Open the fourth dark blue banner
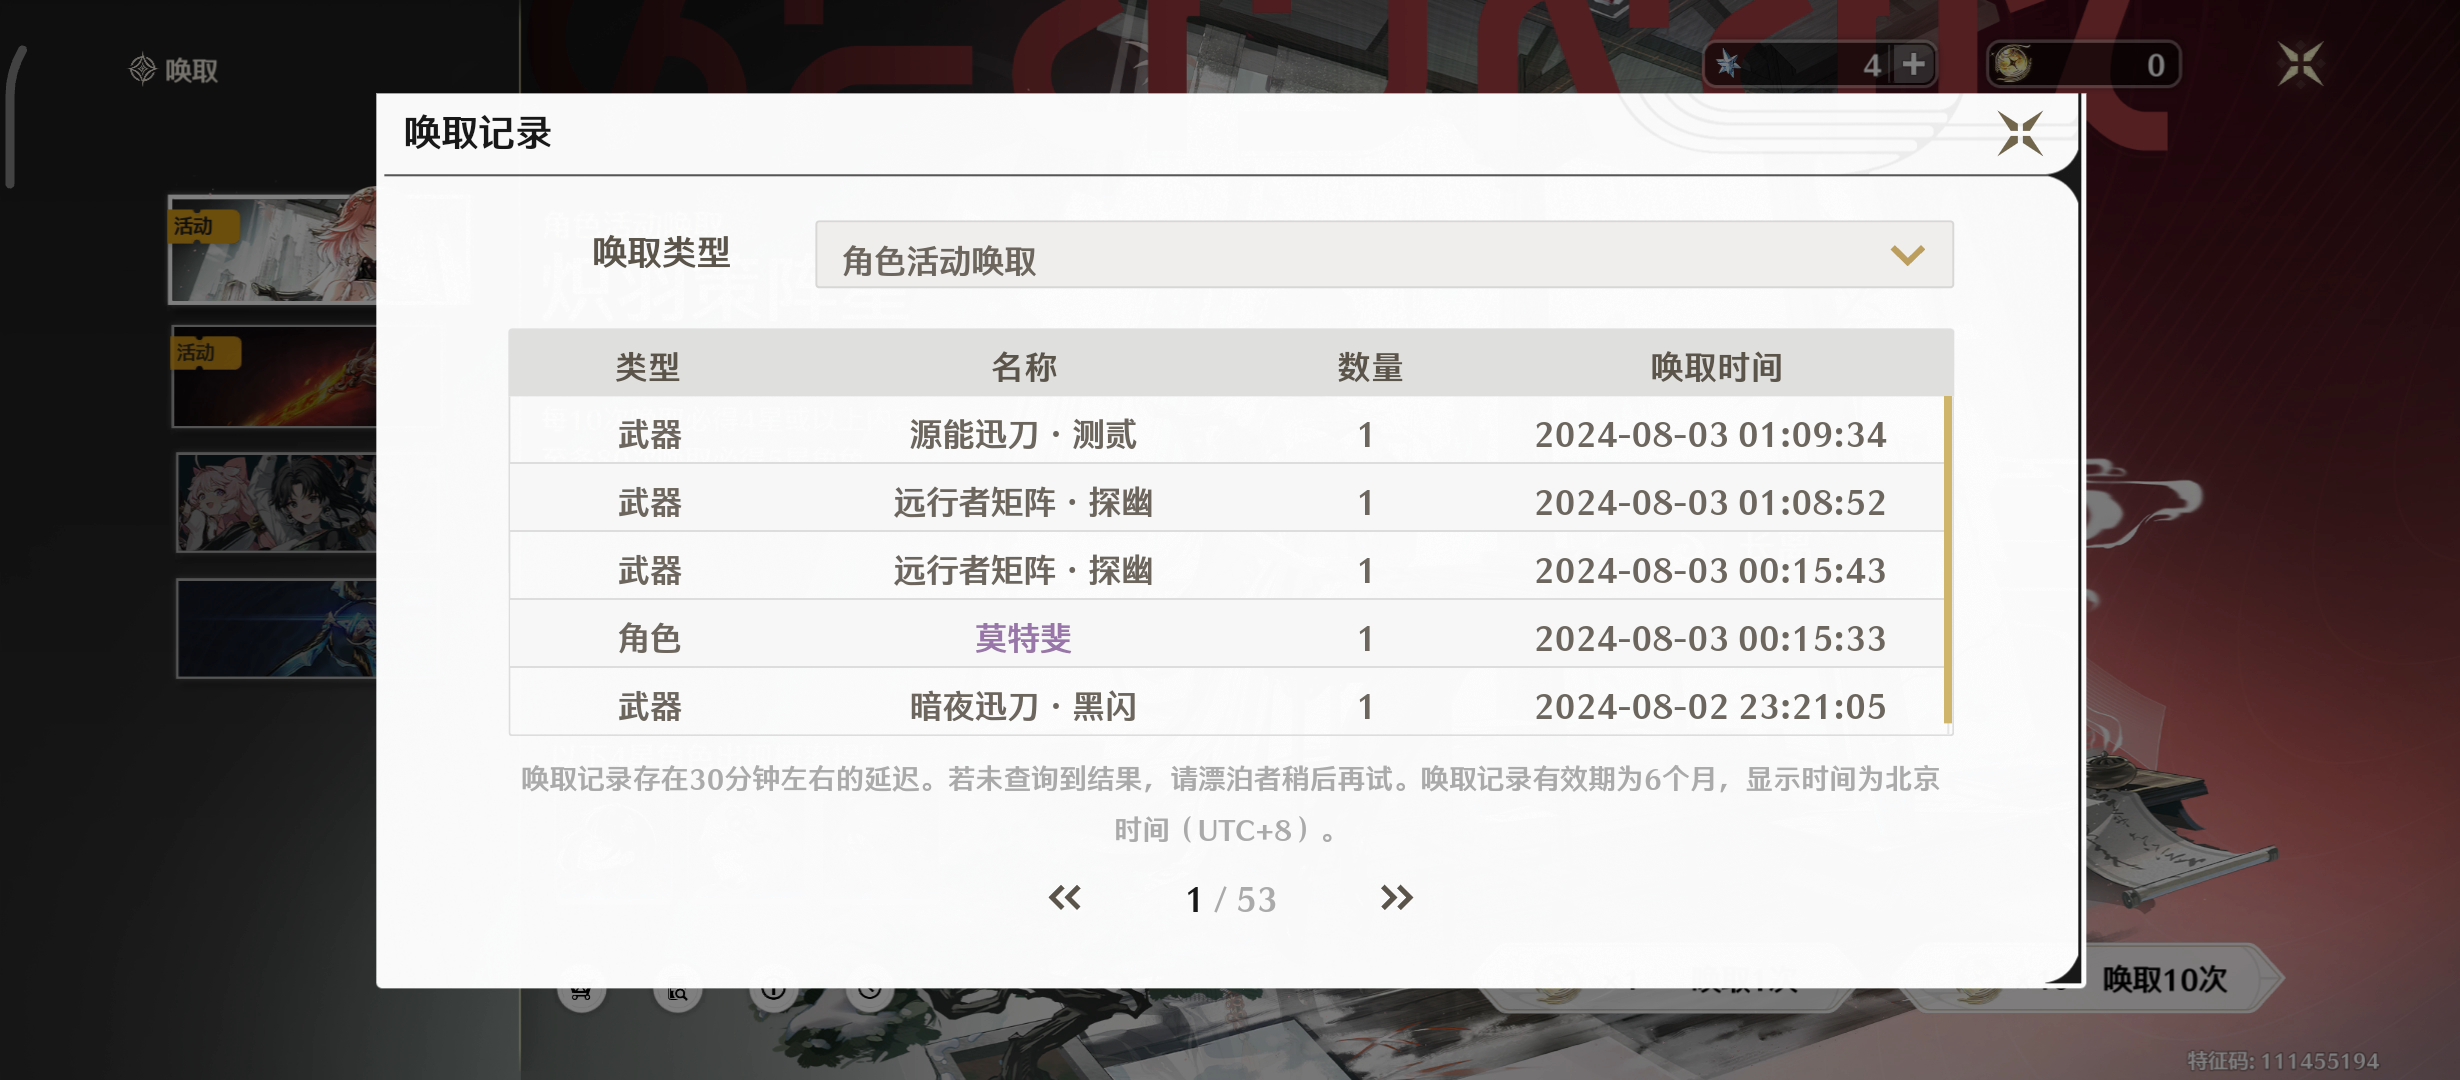This screenshot has width=2460, height=1080. 276,628
